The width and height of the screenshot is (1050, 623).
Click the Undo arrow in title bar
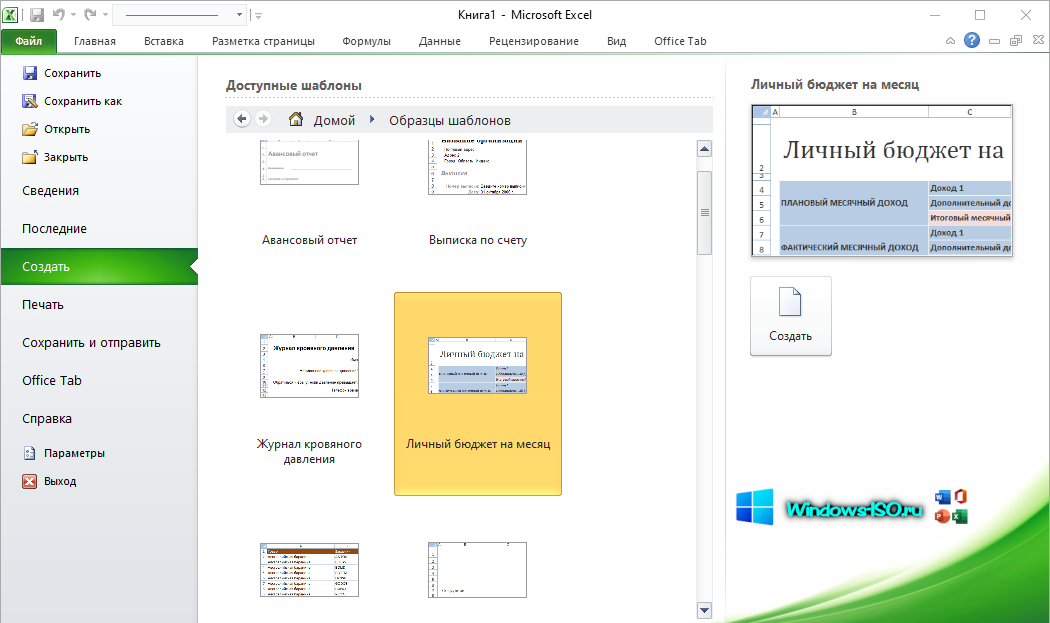coord(59,14)
